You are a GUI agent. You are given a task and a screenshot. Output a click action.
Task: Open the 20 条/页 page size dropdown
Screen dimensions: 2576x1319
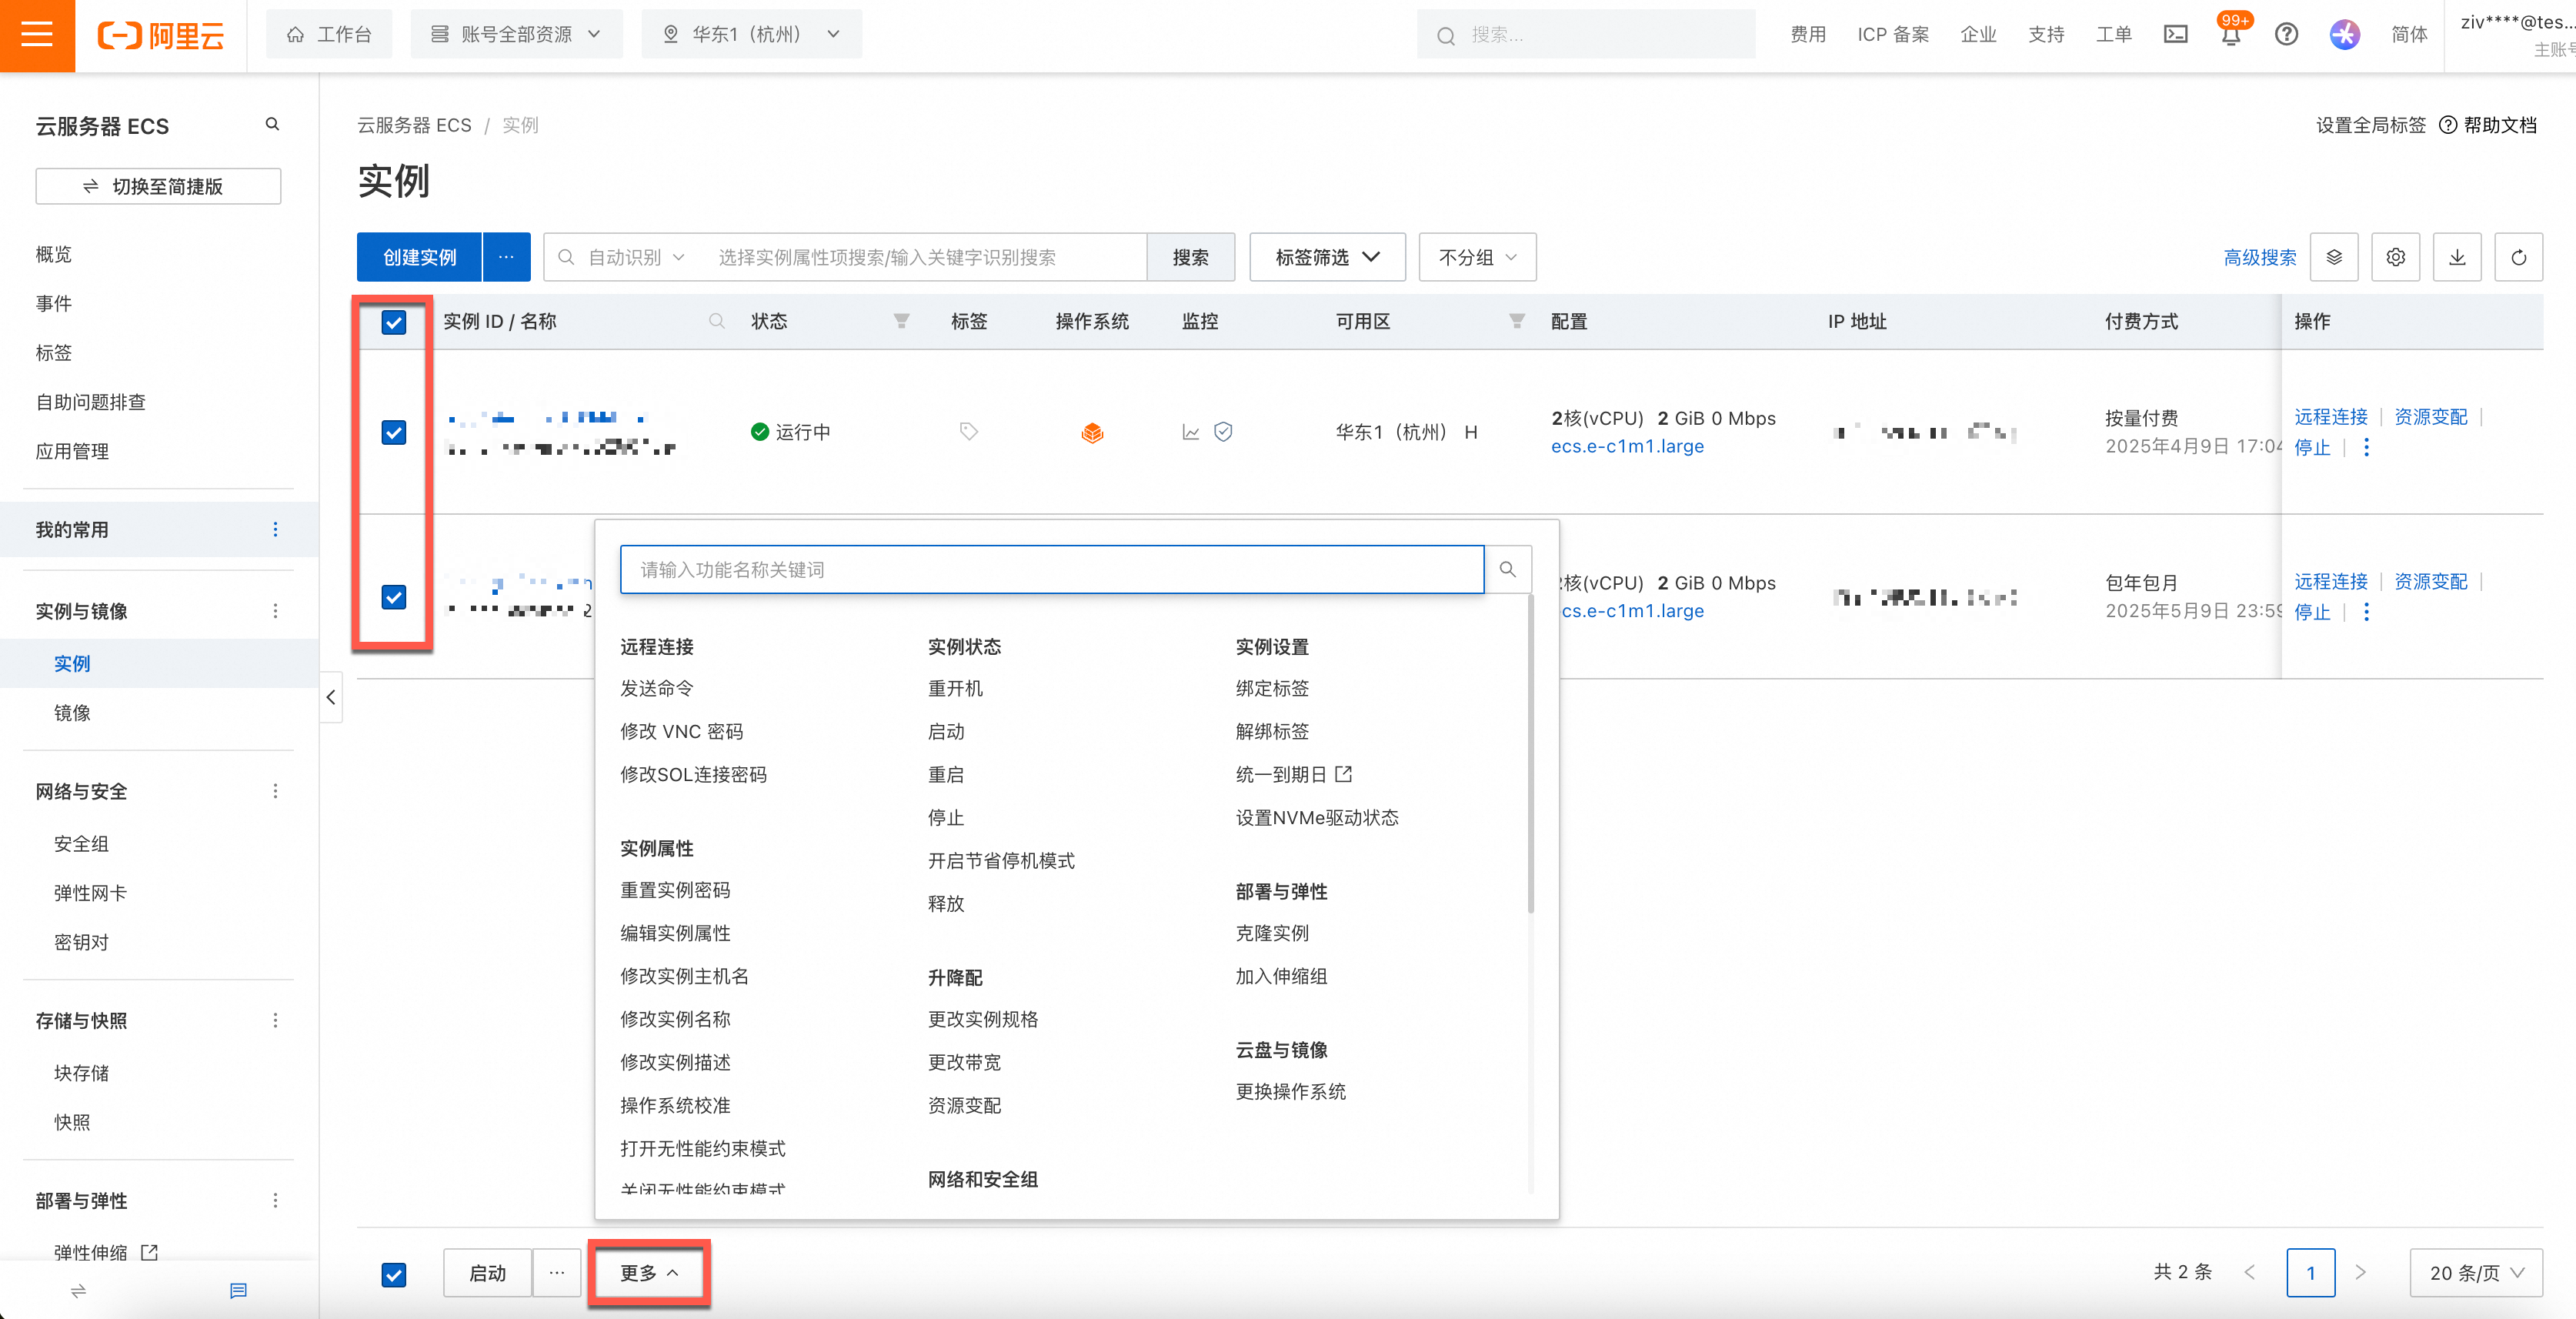coord(2475,1273)
